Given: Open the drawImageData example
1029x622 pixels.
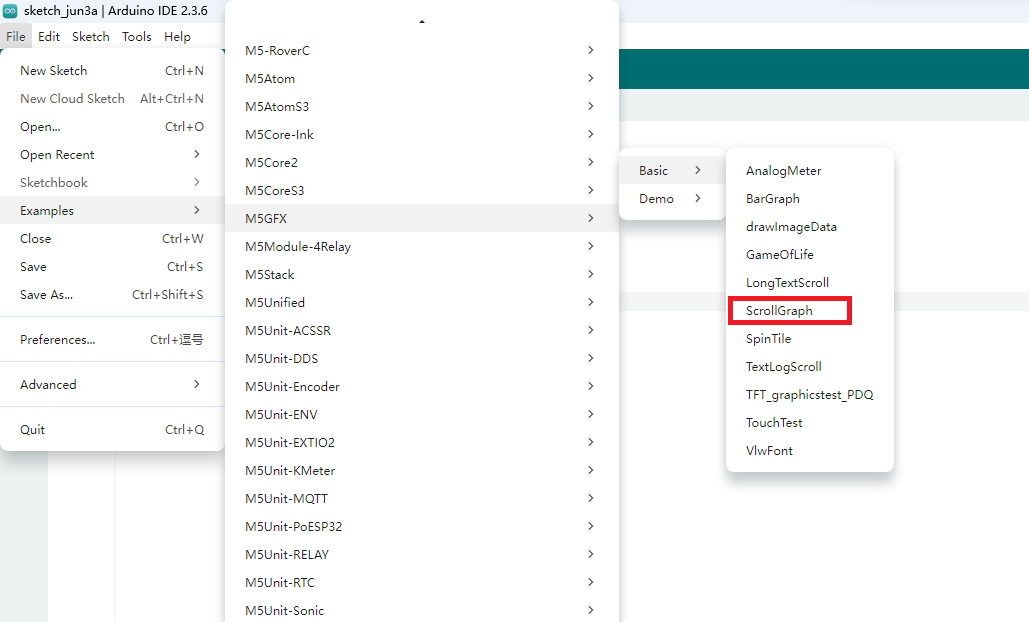Looking at the screenshot, I should [x=810, y=226].
